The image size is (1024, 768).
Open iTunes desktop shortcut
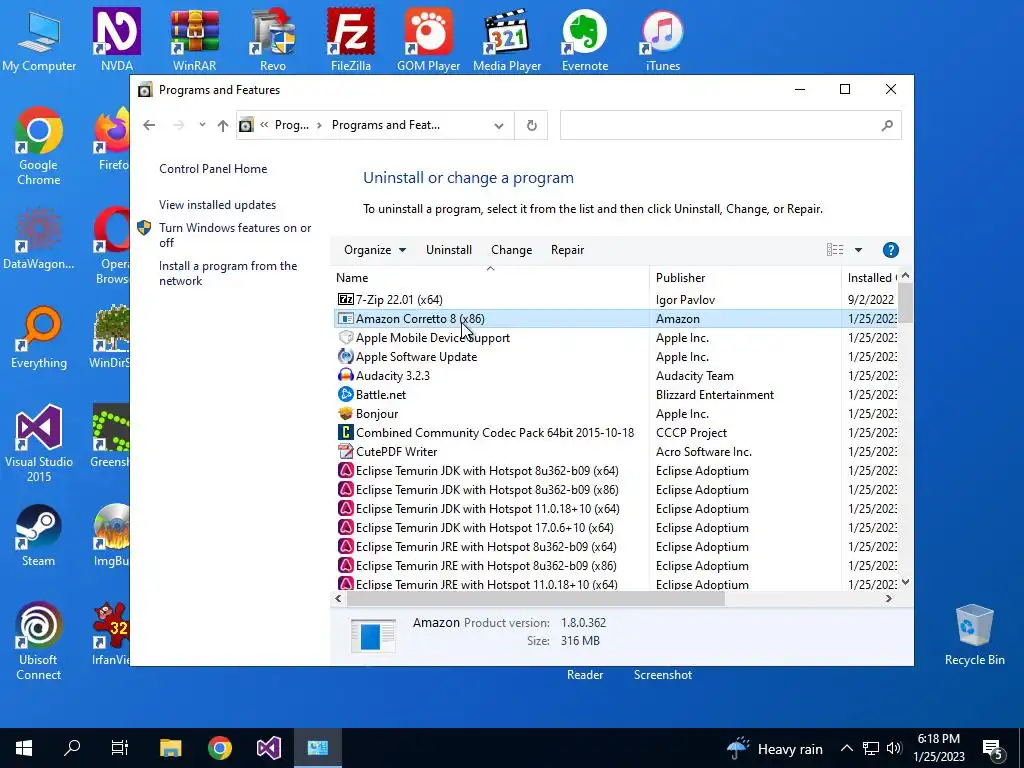pos(662,39)
